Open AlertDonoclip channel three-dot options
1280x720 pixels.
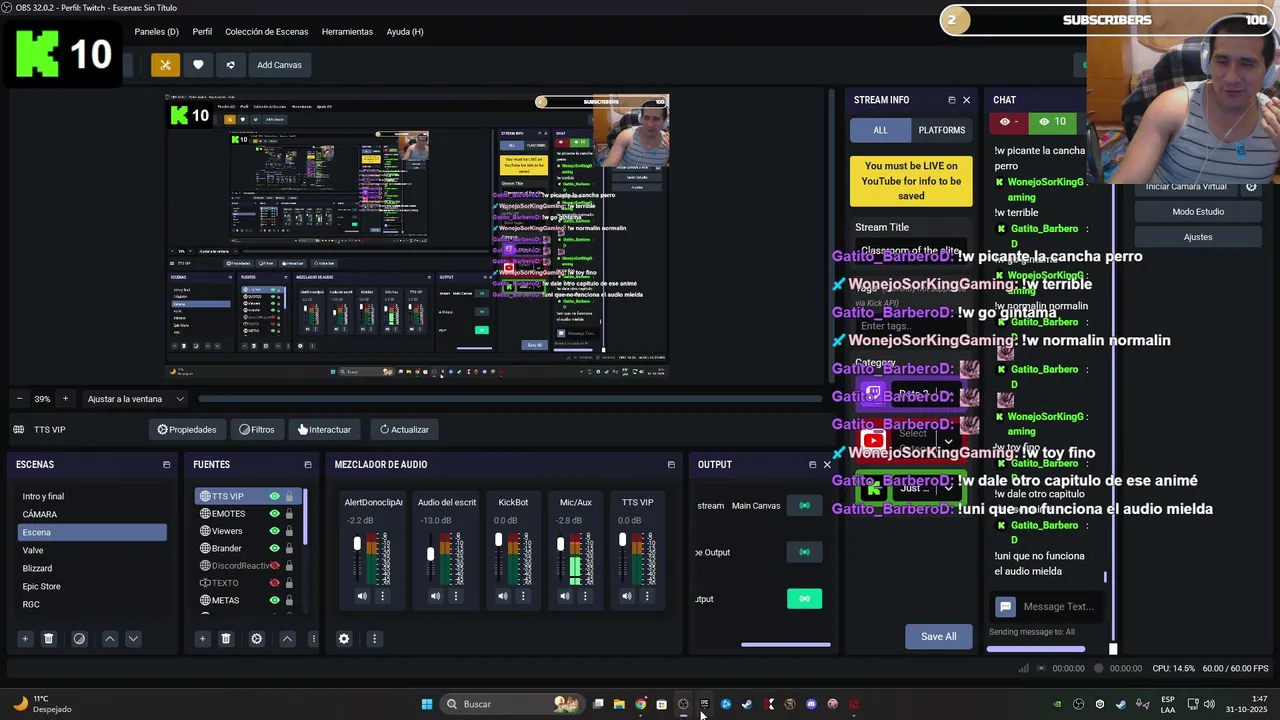(382, 596)
